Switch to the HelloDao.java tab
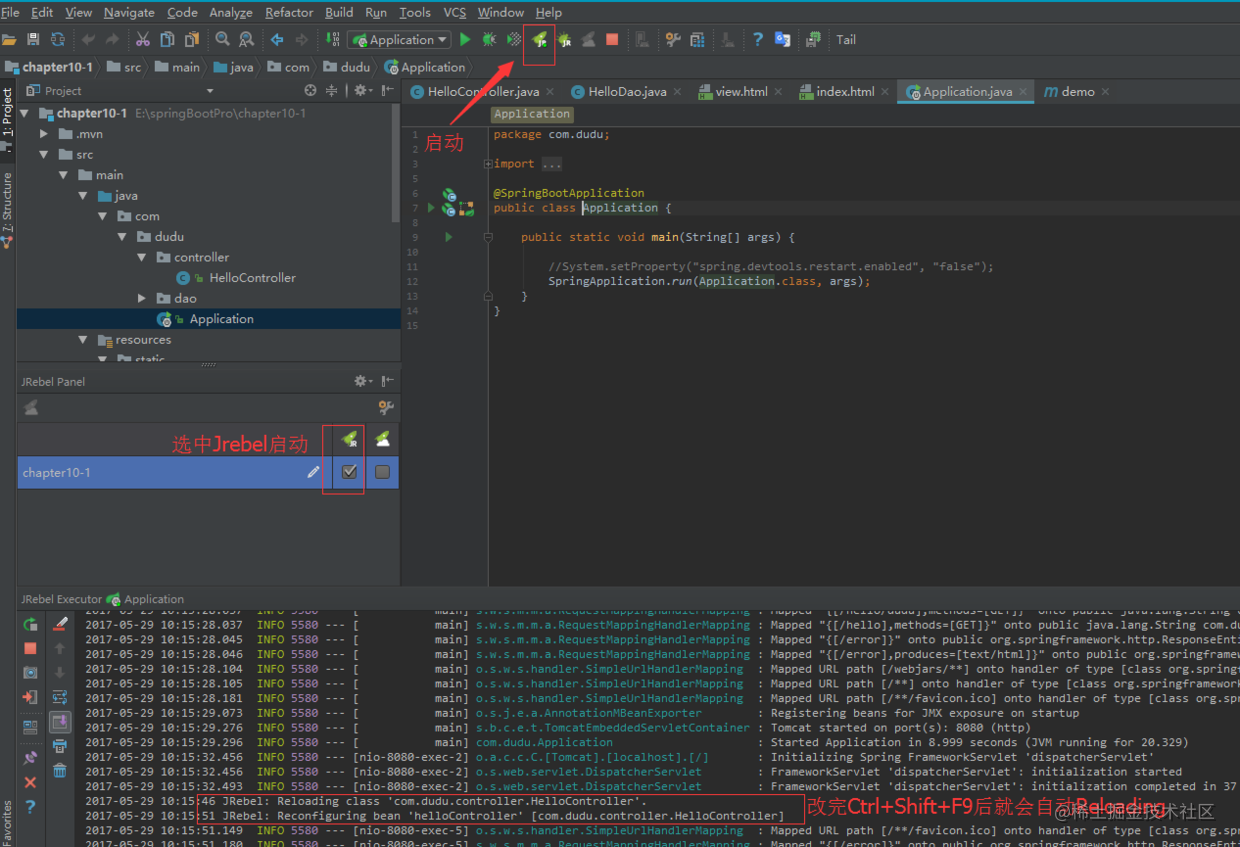 pos(626,91)
